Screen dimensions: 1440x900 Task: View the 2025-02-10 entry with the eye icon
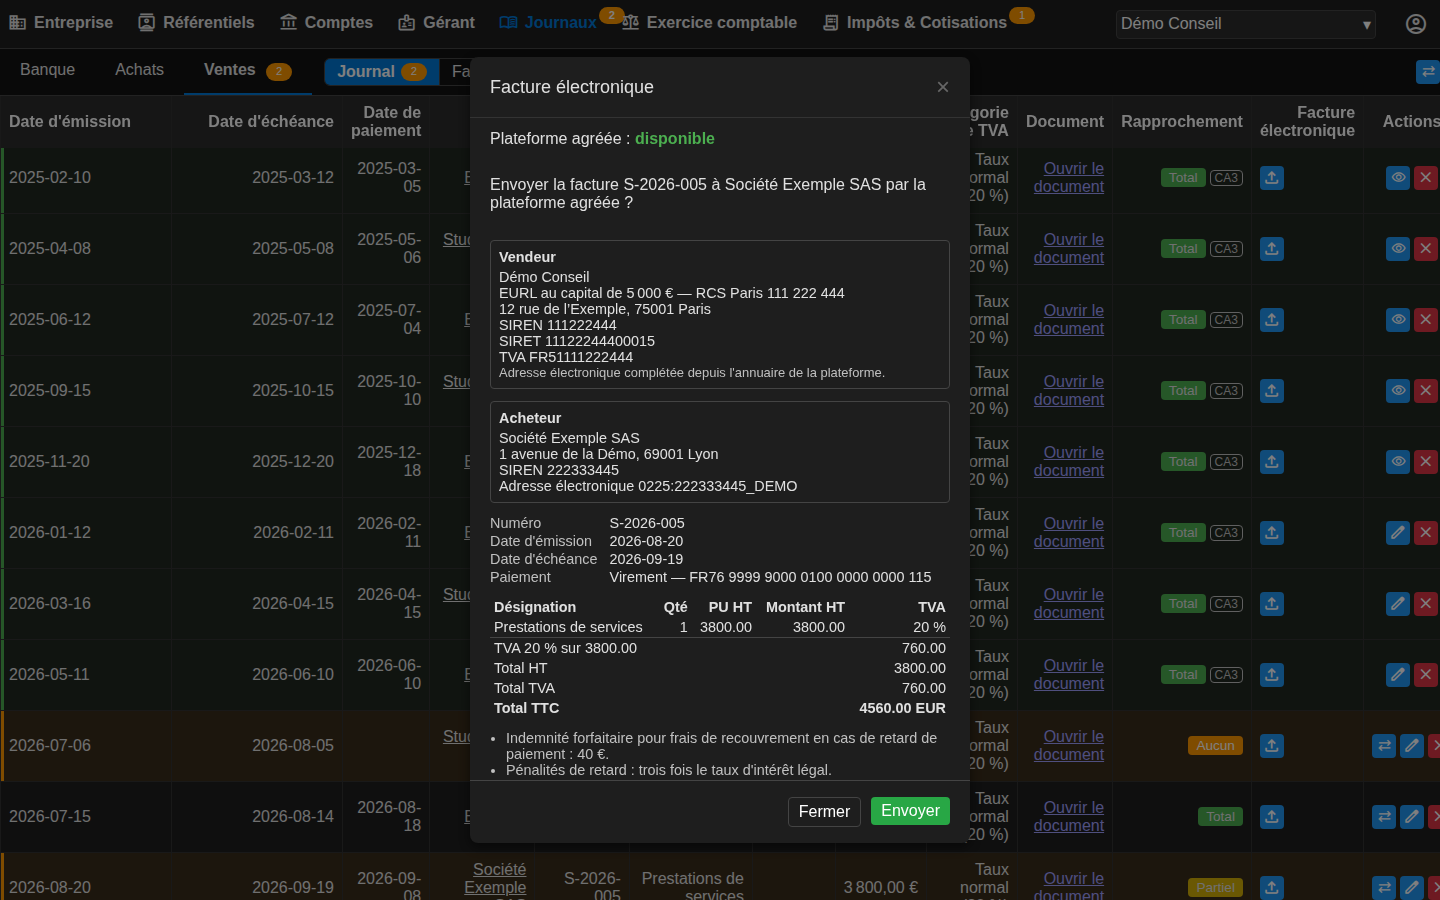coord(1398,178)
